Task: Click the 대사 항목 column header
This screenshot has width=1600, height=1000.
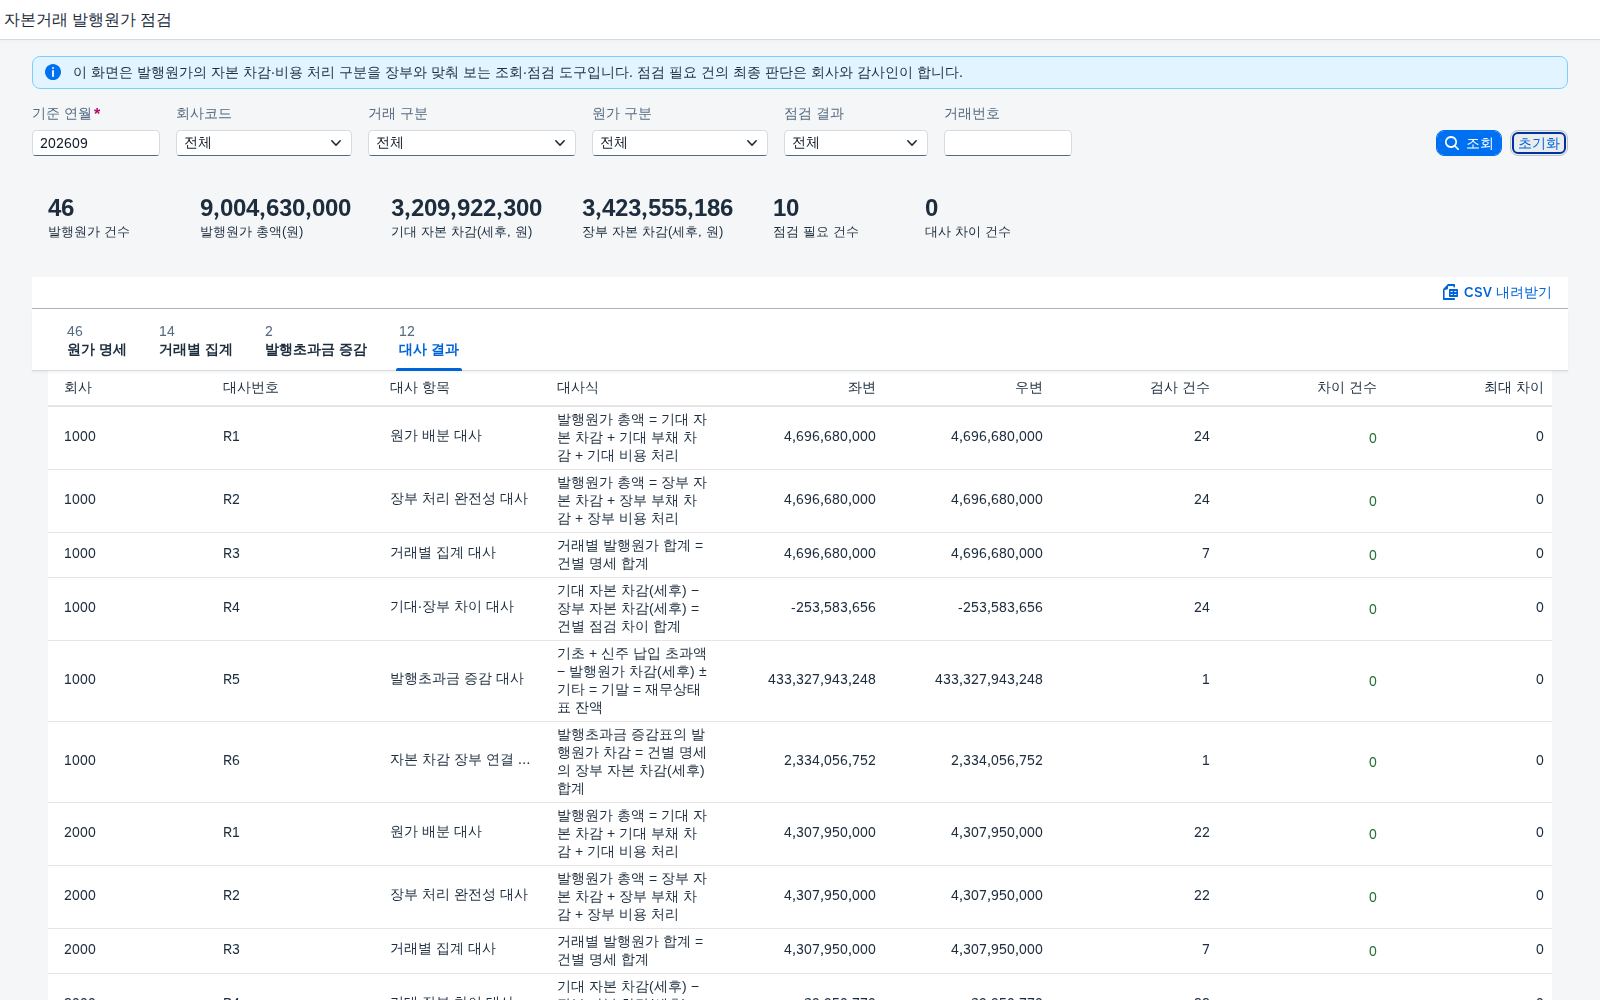Action: 420,388
